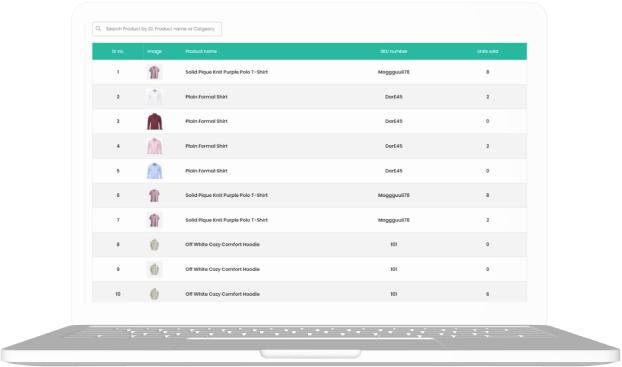Screen dimensions: 622x367
Task: Click the magnifier icon in the search box
Action: [x=98, y=29]
